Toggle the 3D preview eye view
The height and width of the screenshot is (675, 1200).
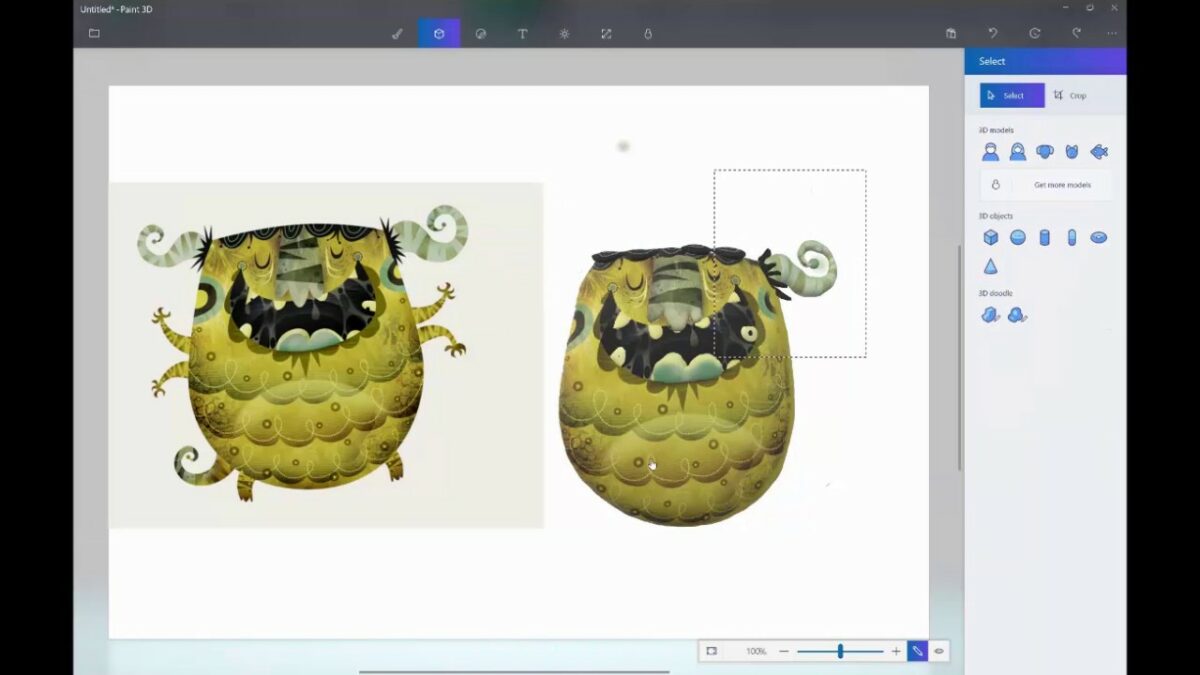click(939, 651)
